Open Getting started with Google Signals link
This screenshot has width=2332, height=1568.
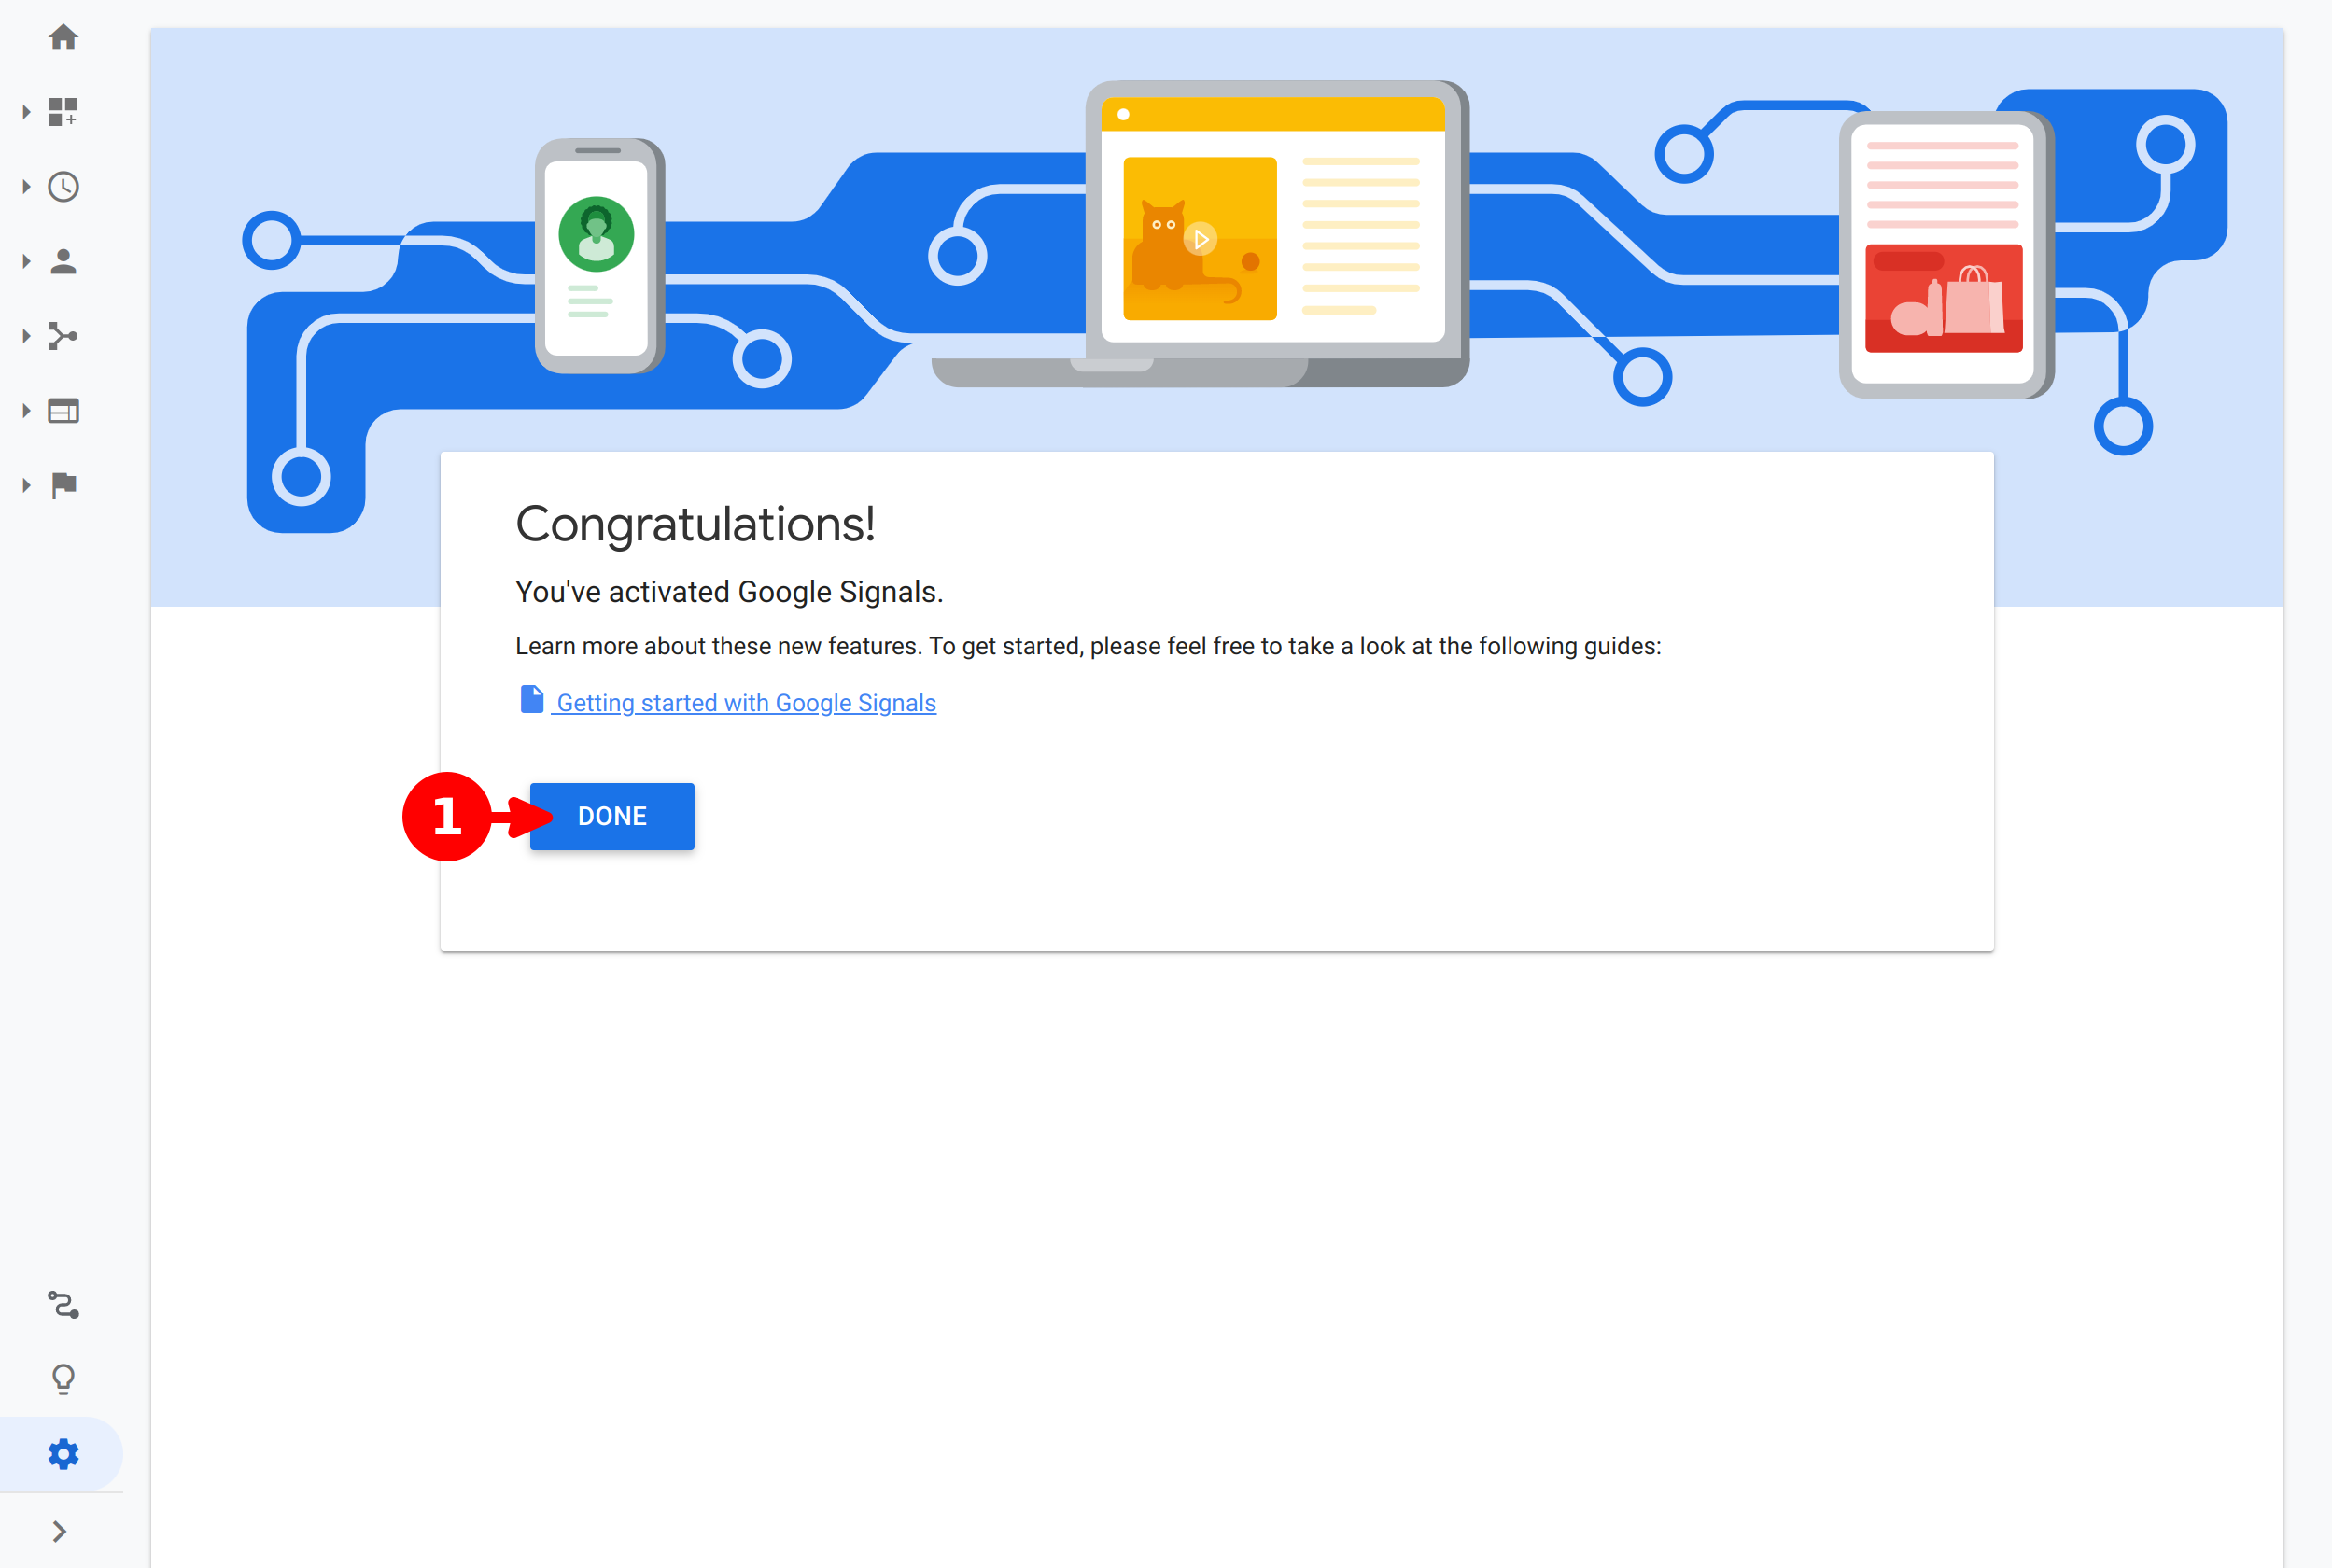[746, 703]
